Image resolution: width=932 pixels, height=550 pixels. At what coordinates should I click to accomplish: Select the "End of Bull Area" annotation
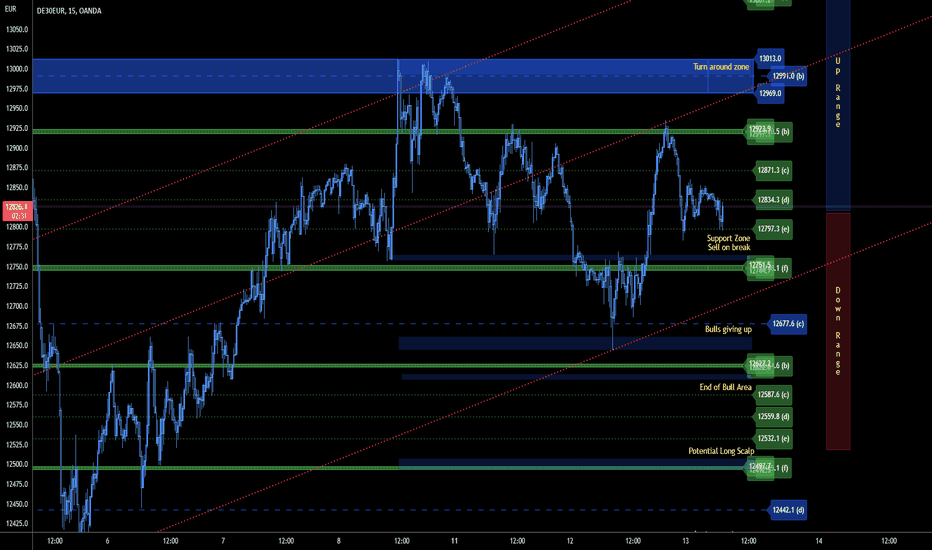pyautogui.click(x=725, y=387)
